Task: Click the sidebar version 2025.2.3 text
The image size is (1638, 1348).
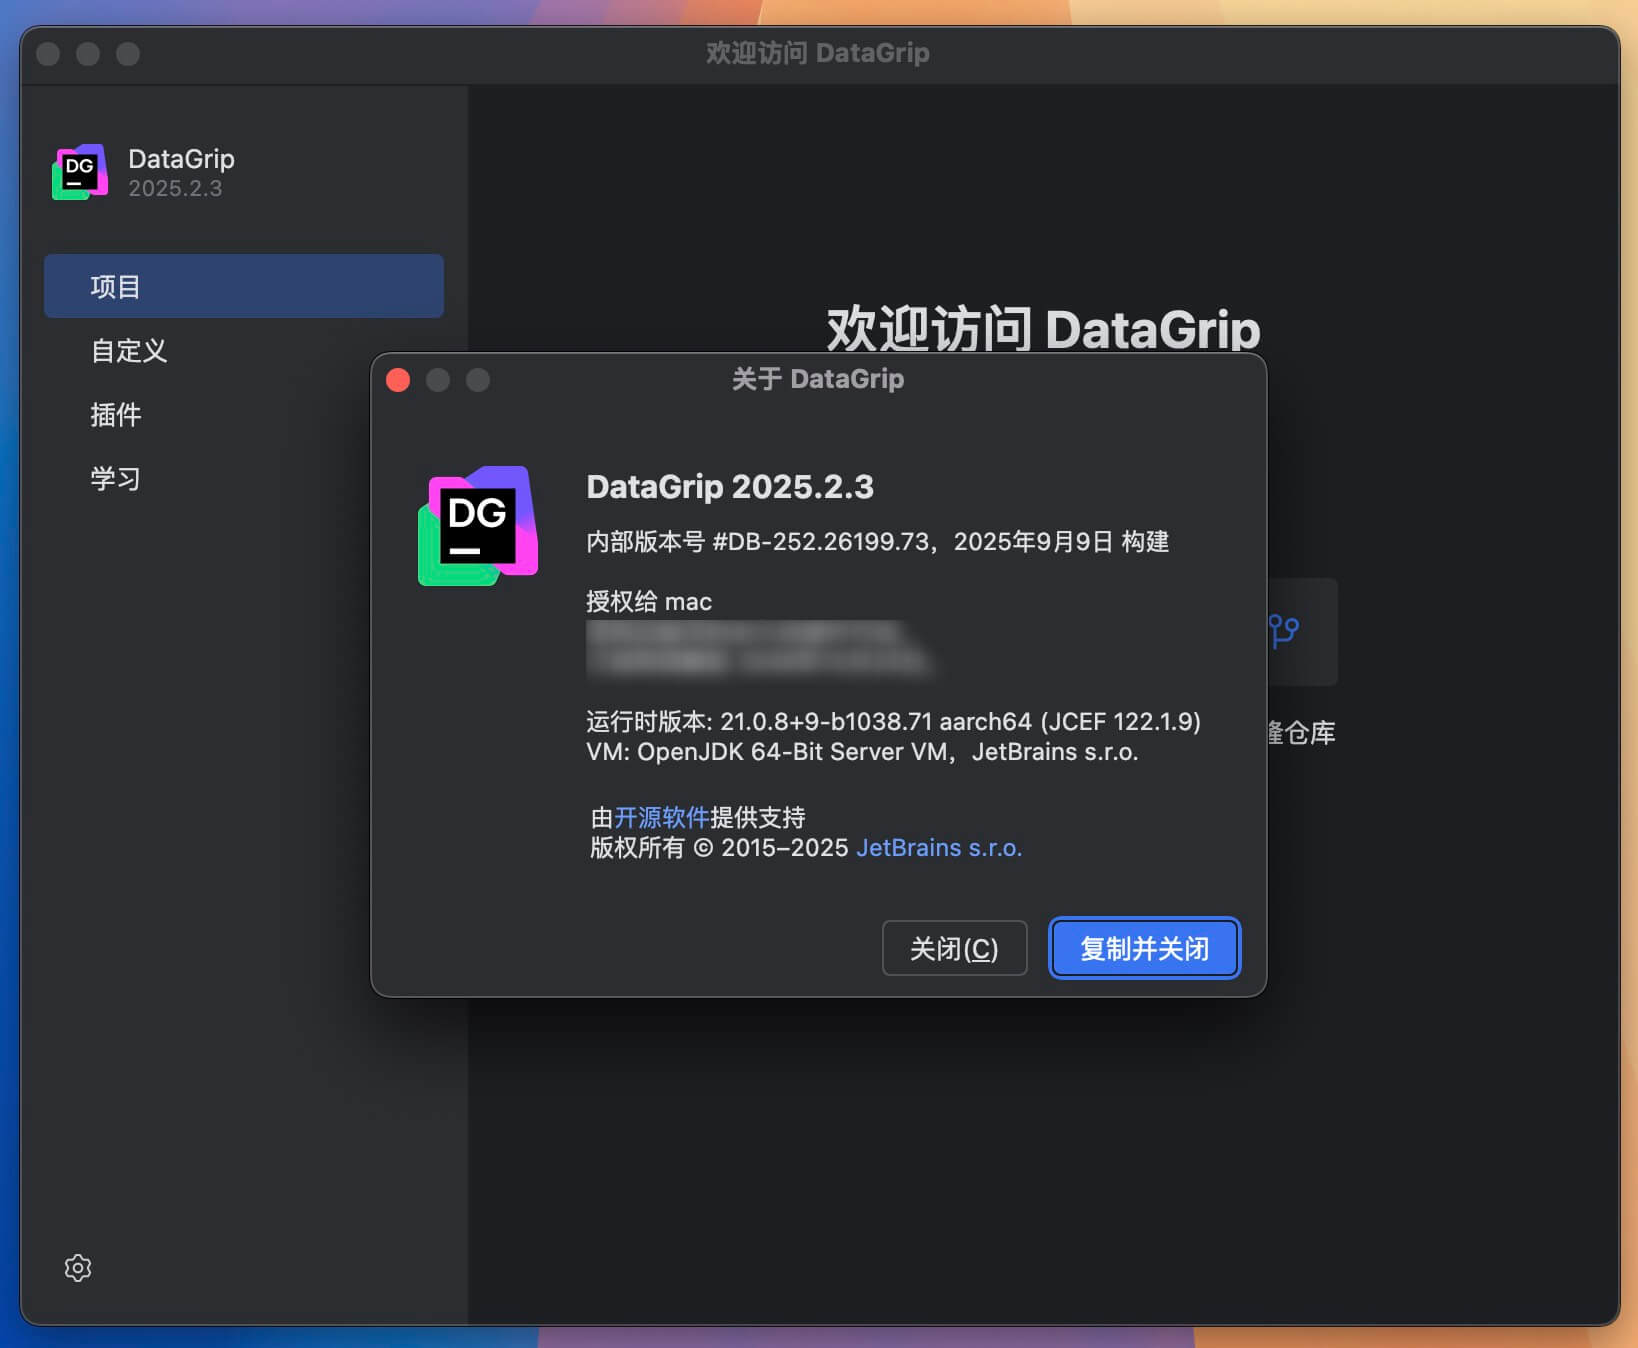Action: pyautogui.click(x=175, y=188)
